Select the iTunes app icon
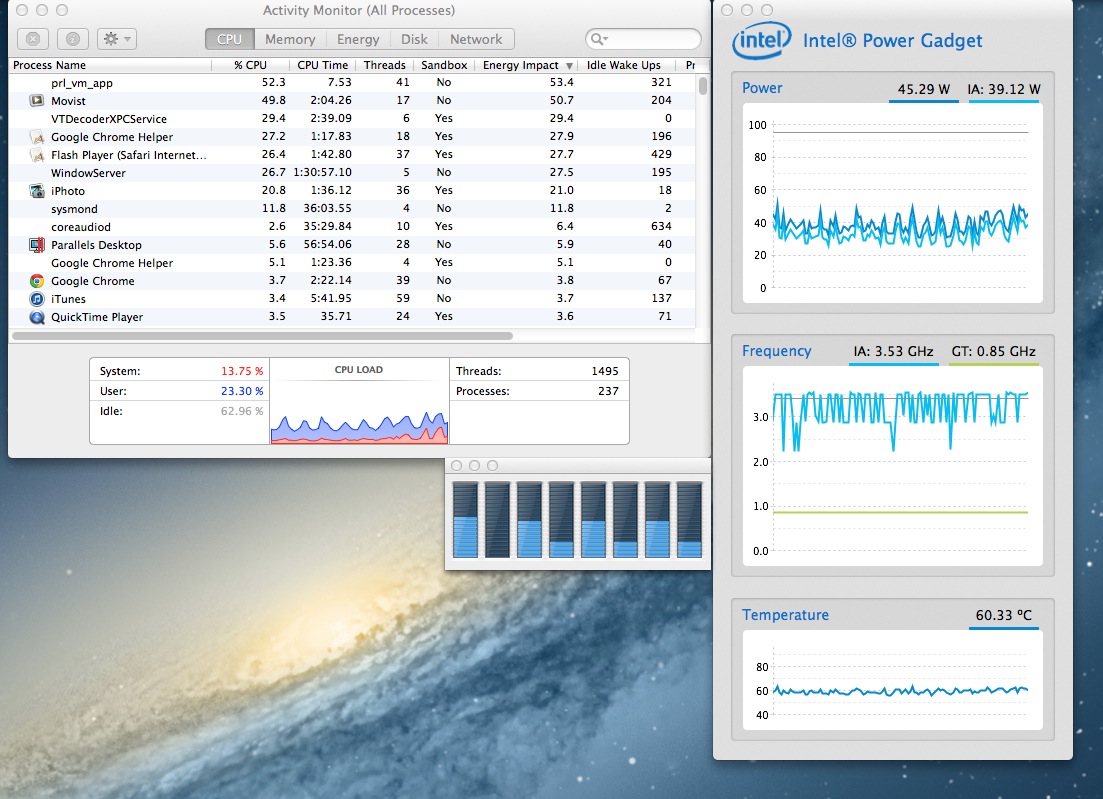 pyautogui.click(x=37, y=299)
